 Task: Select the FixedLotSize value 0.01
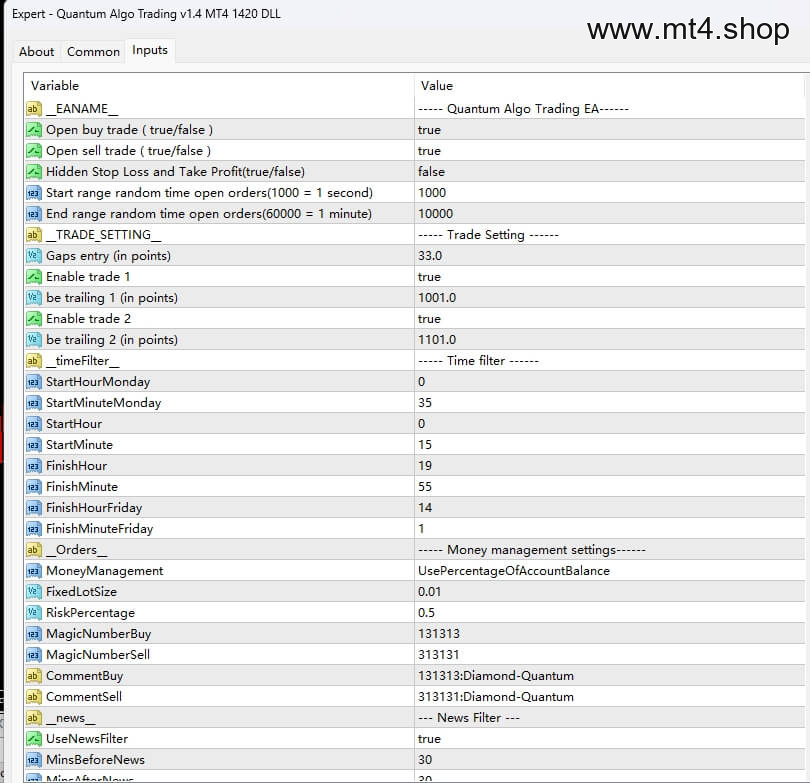(429, 592)
